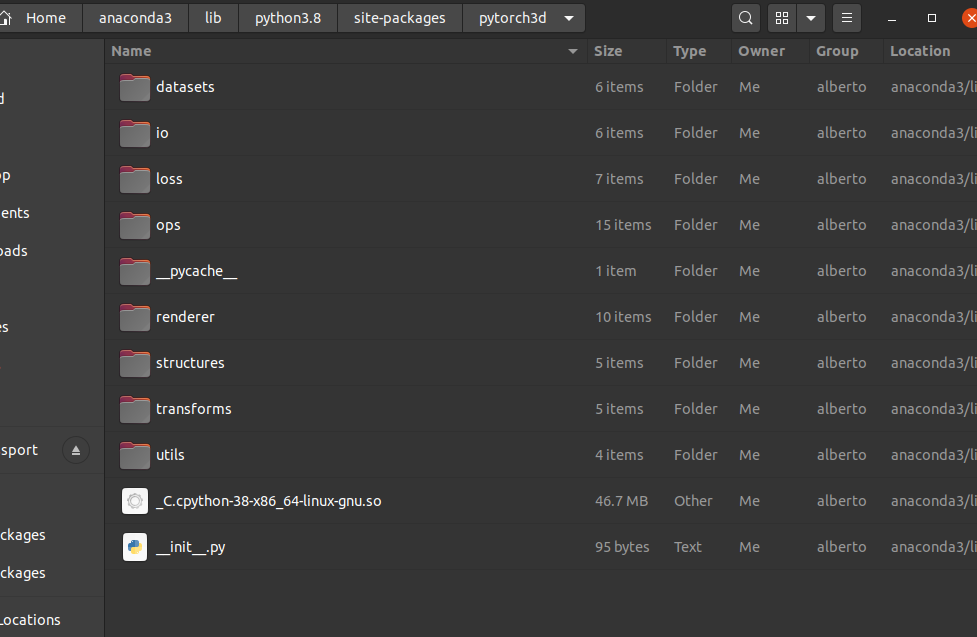This screenshot has width=977, height=637.
Task: Open the transforms folder
Action: pos(194,409)
